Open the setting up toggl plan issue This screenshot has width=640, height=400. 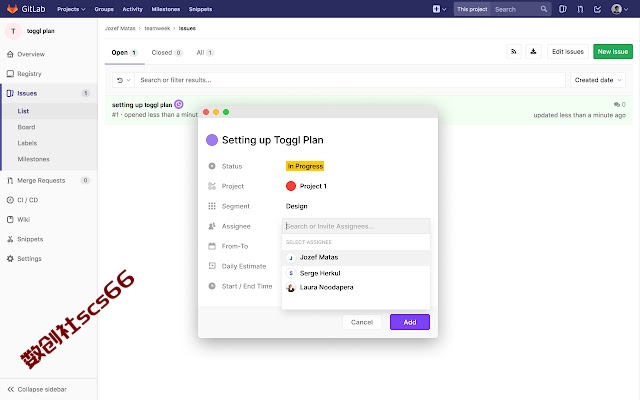[x=142, y=105]
